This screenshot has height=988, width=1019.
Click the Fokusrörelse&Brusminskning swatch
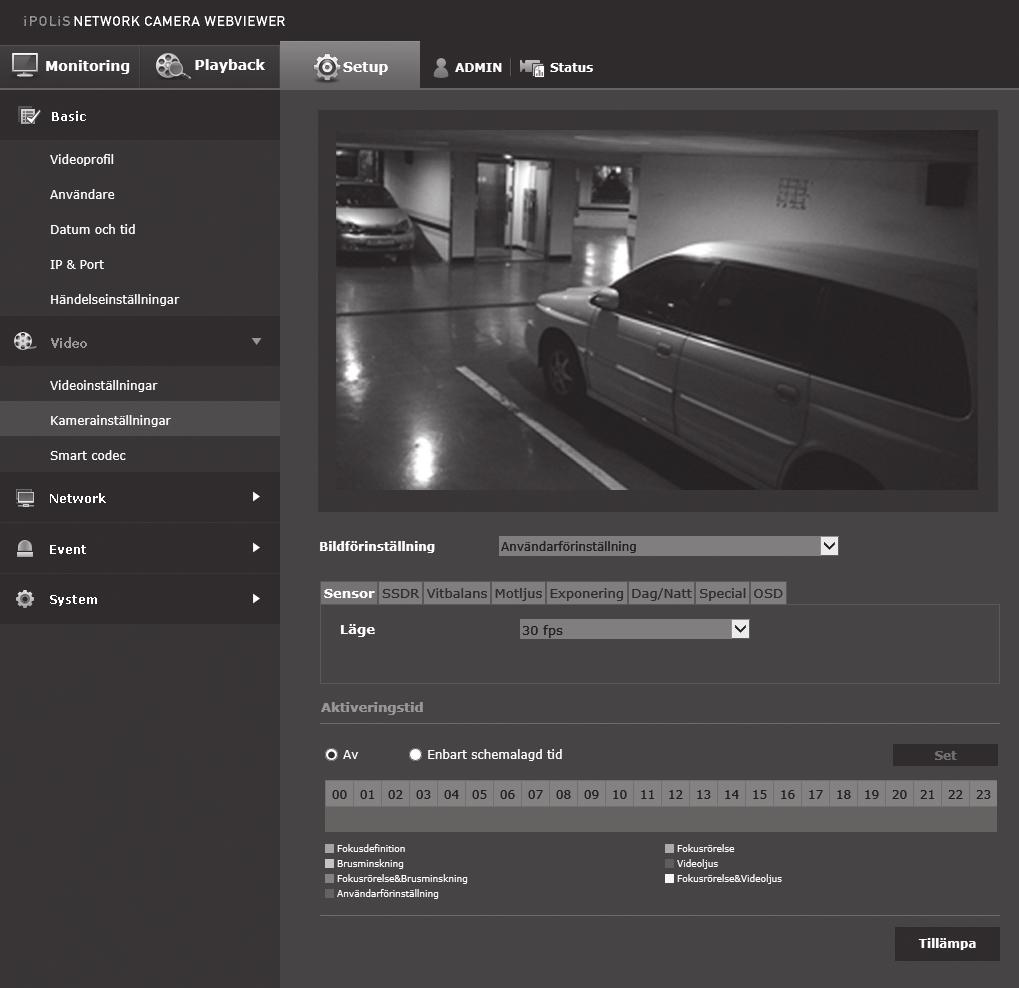329,878
